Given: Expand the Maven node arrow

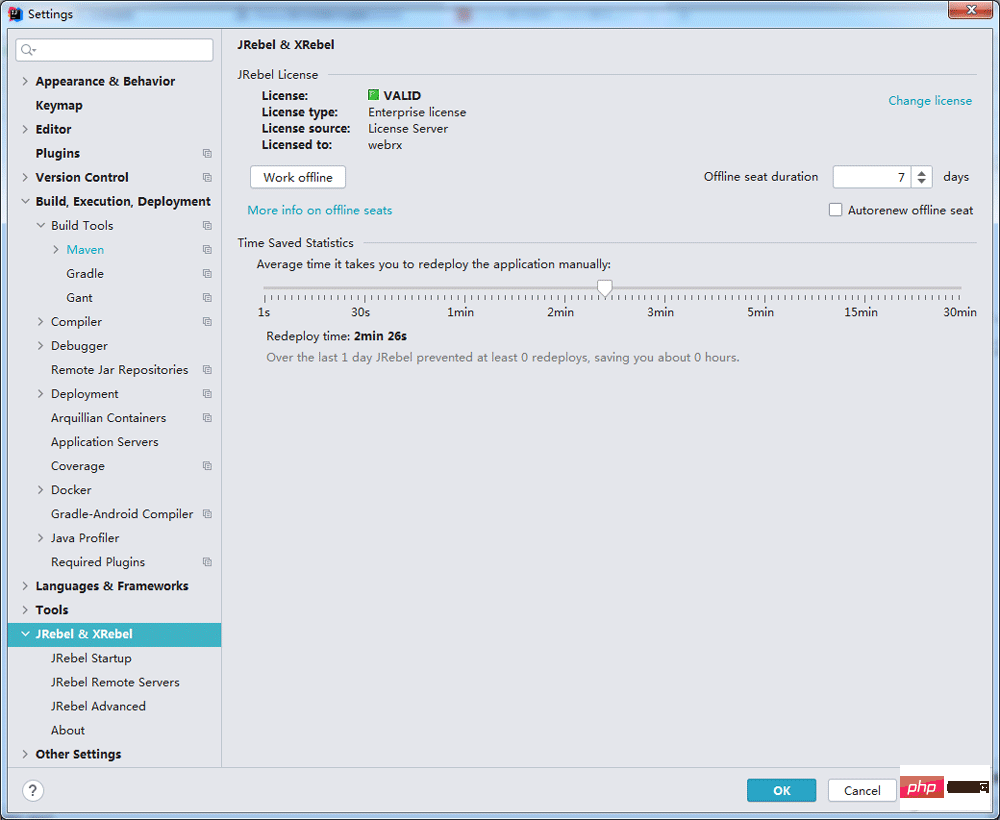Looking at the screenshot, I should (x=56, y=249).
